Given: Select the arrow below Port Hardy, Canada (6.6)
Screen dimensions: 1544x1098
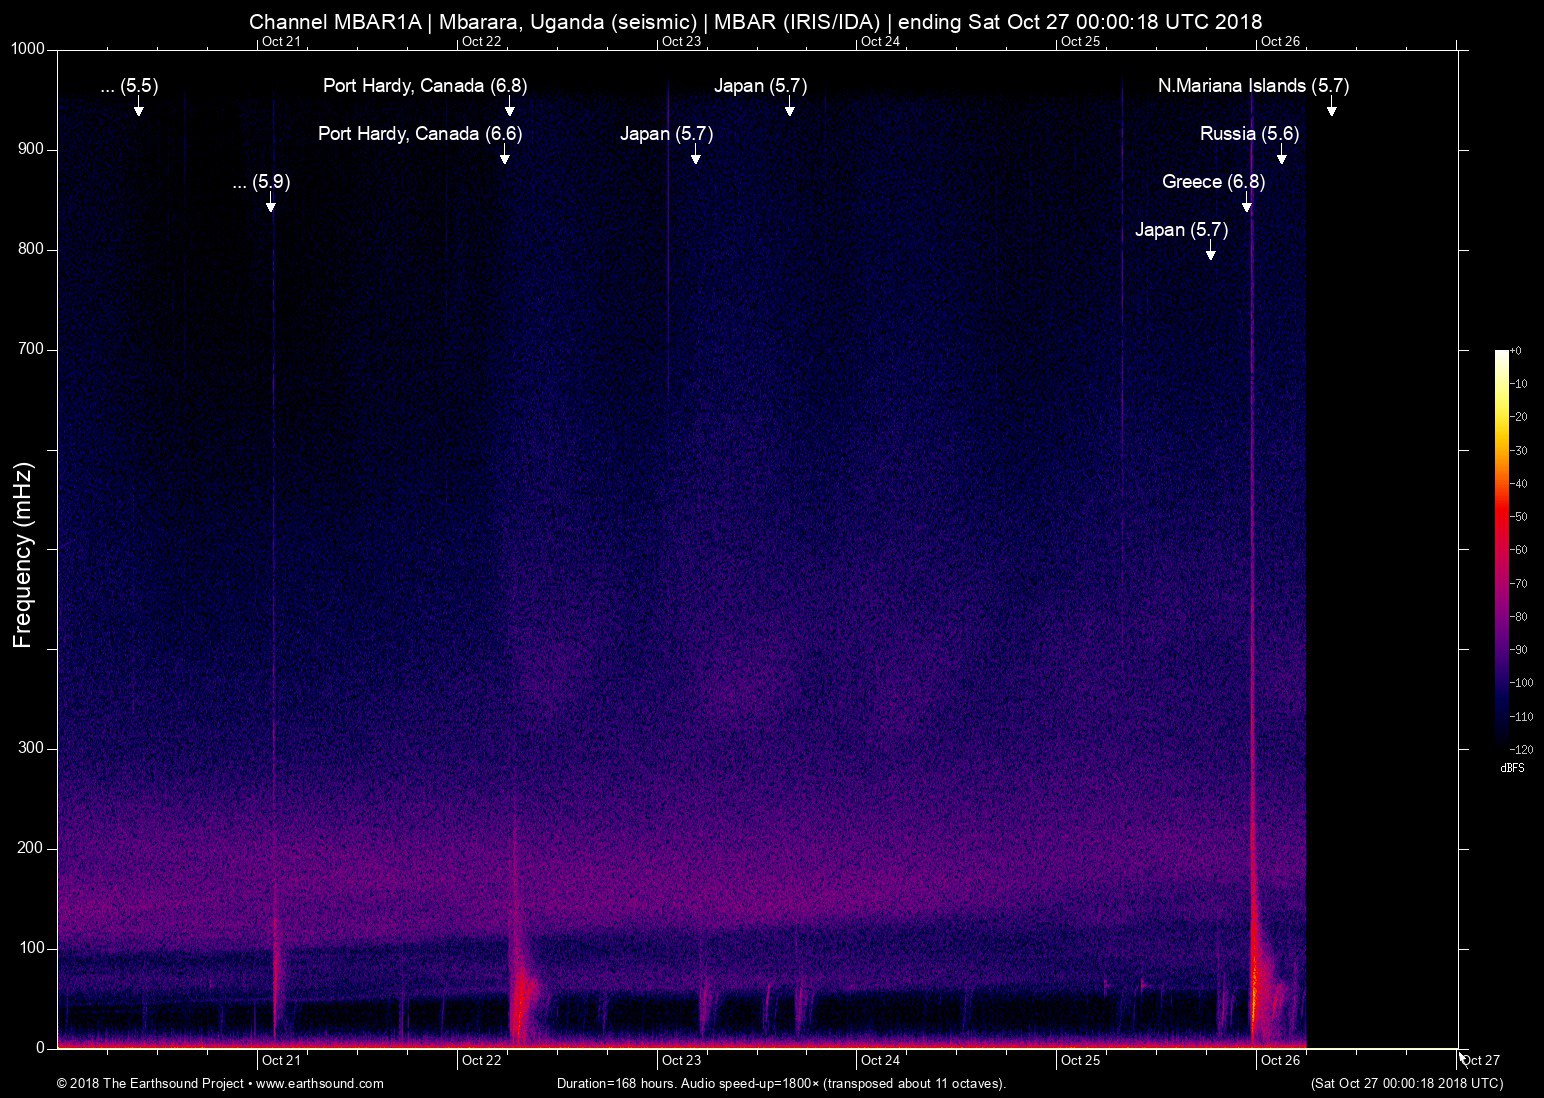Looking at the screenshot, I should [505, 155].
